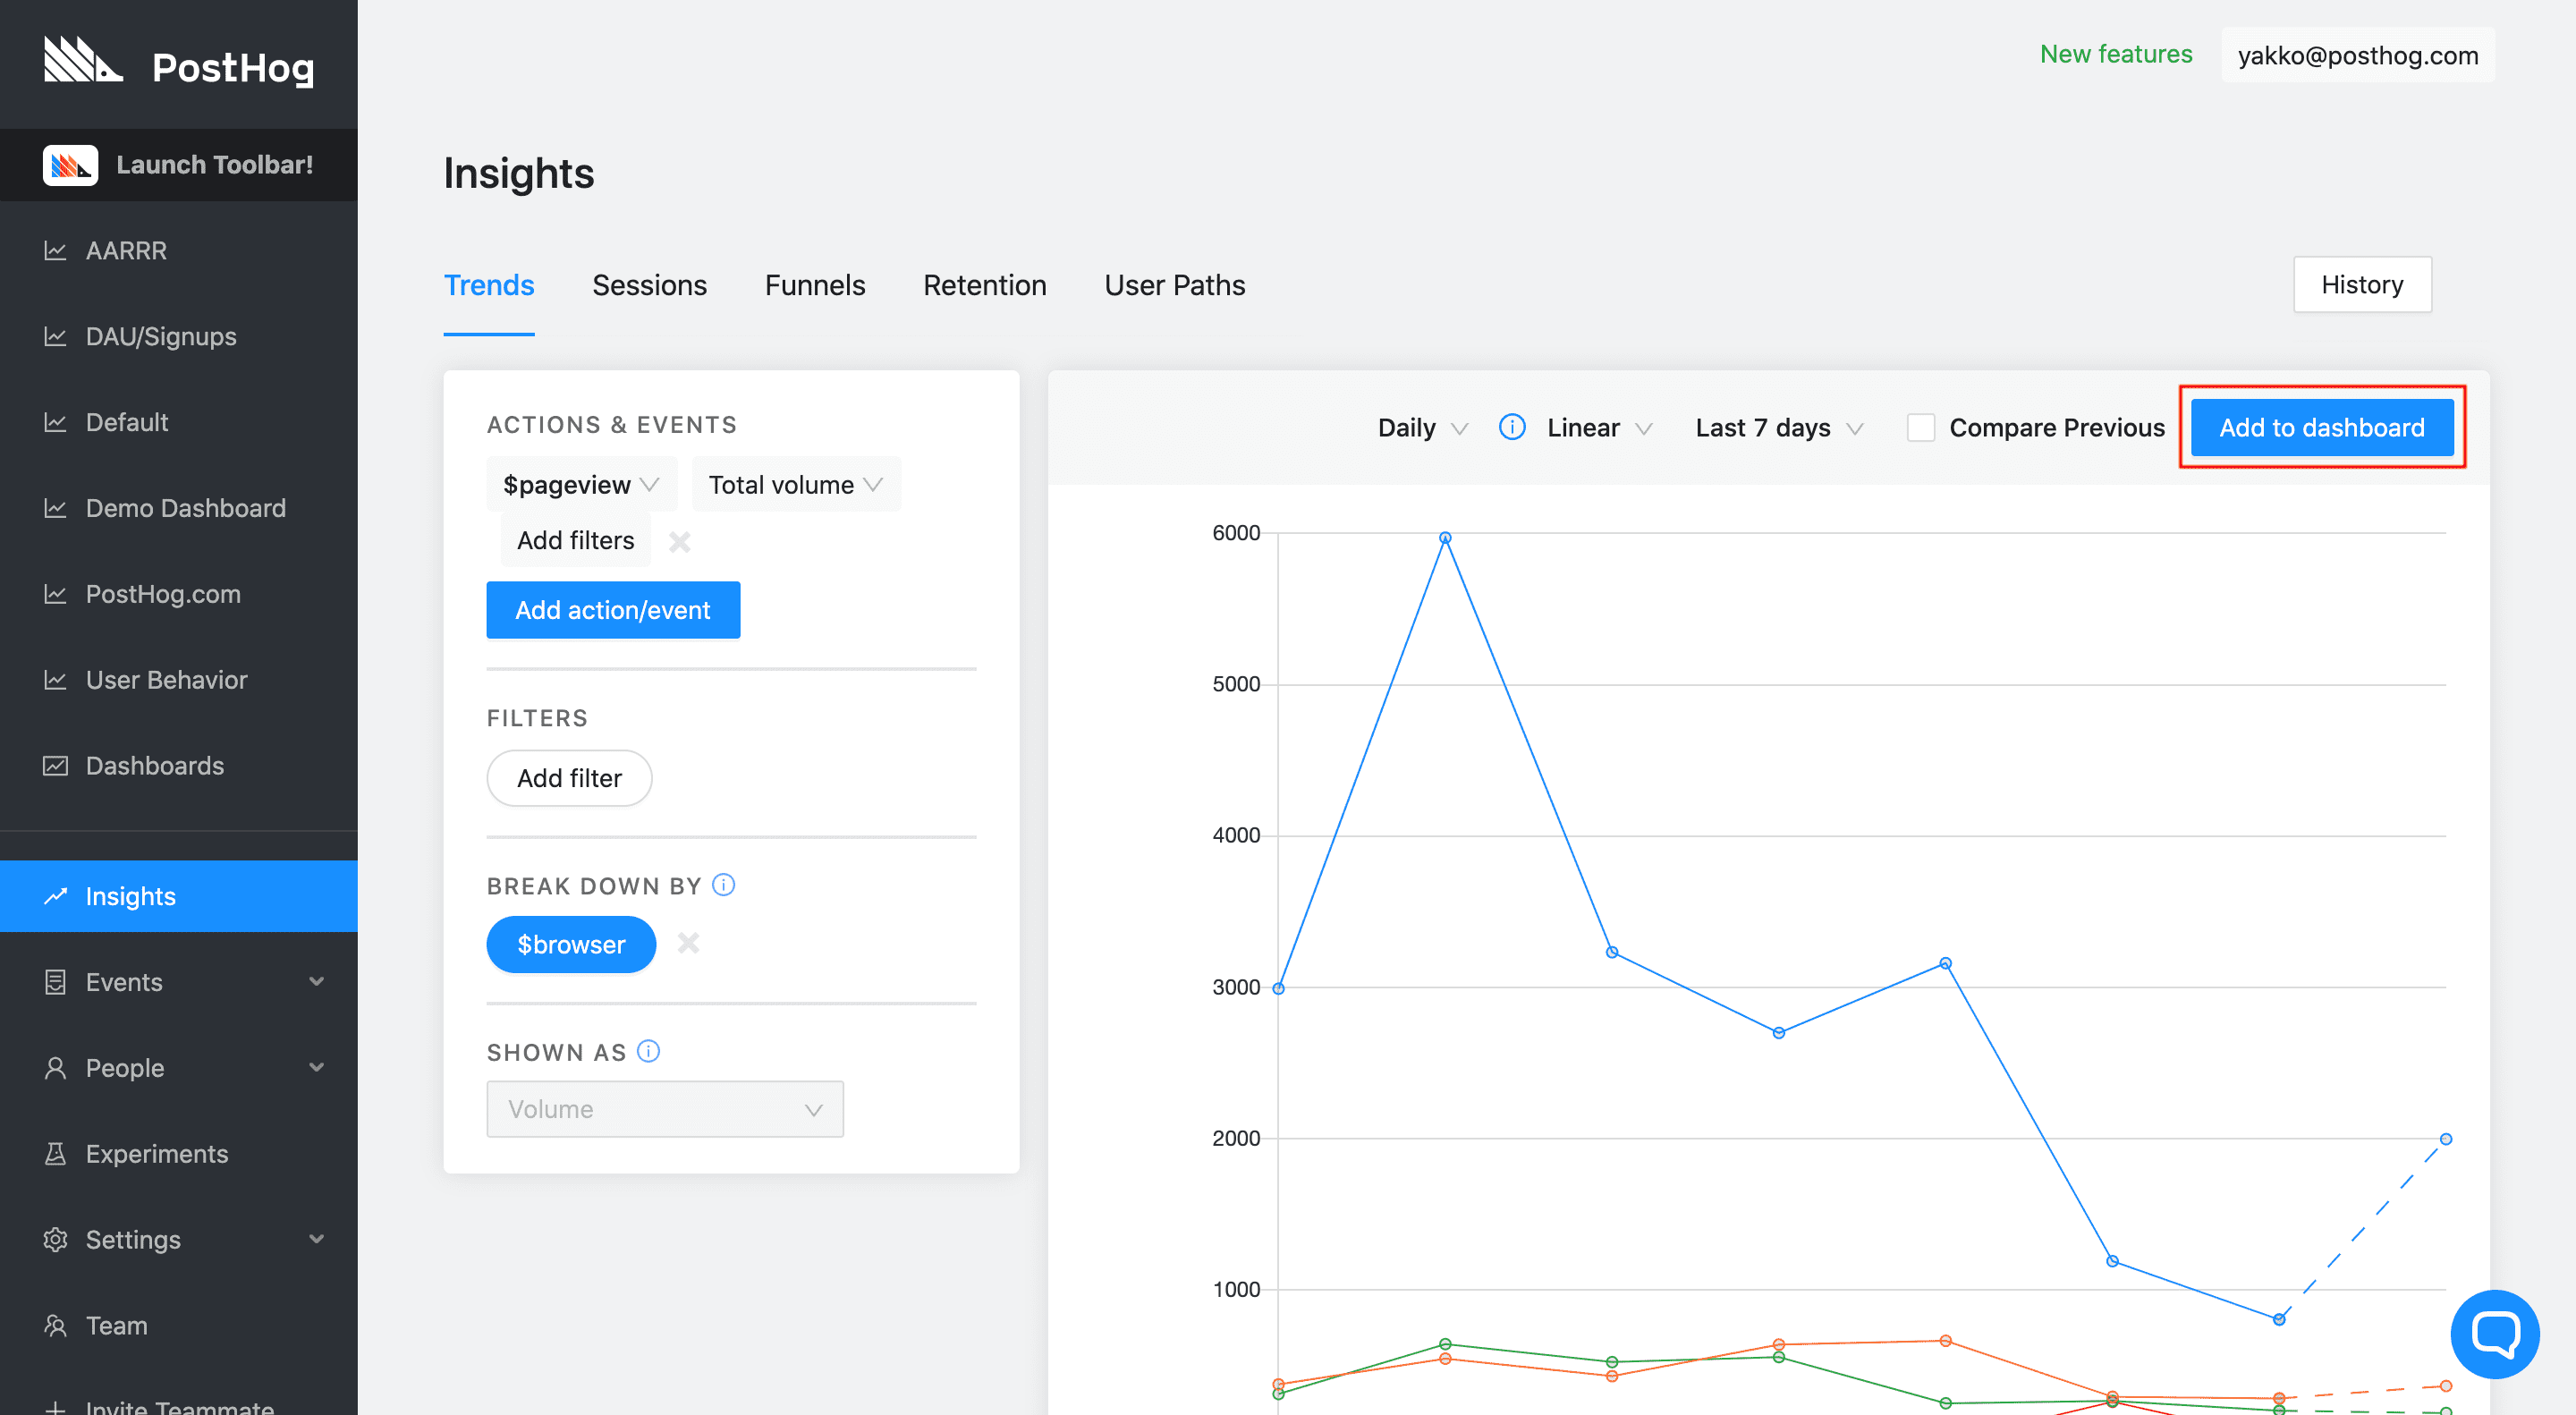Remove the $browser breakdown with the X

[688, 943]
